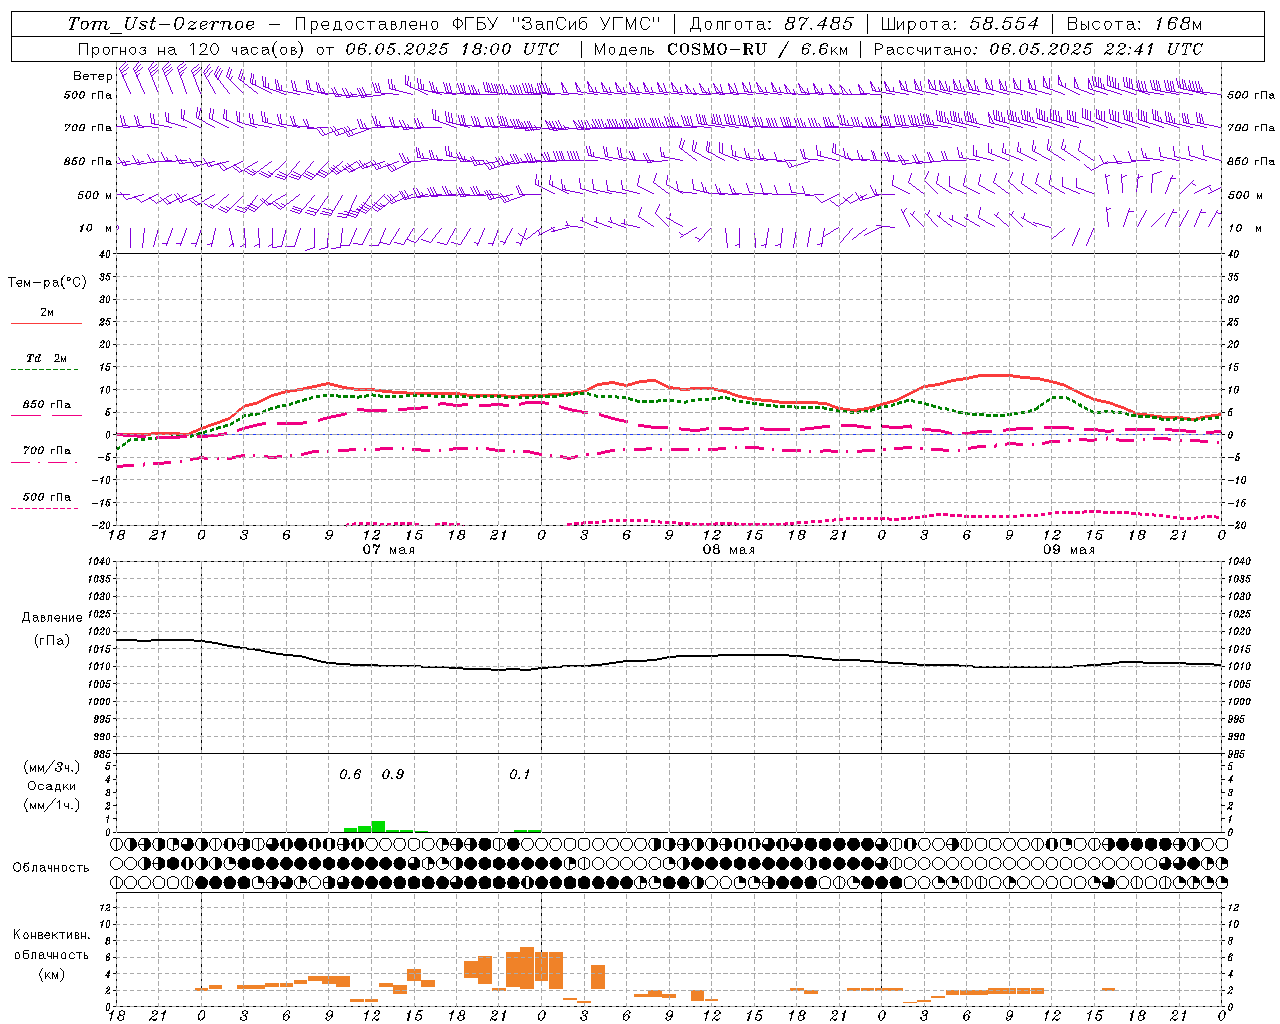Select the Модель COSMO-RU / 6.6км text
The height and width of the screenshot is (1024, 1280).
(721, 49)
